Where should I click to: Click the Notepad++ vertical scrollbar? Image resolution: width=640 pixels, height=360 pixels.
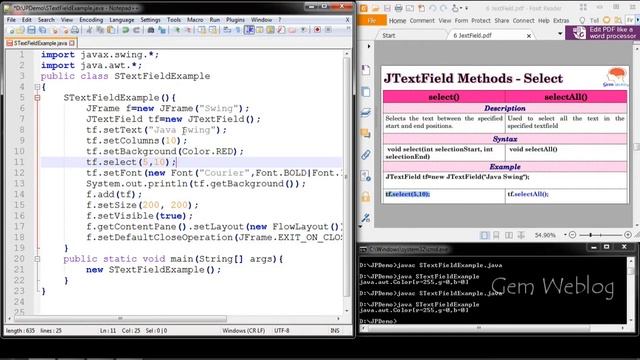coord(347,176)
